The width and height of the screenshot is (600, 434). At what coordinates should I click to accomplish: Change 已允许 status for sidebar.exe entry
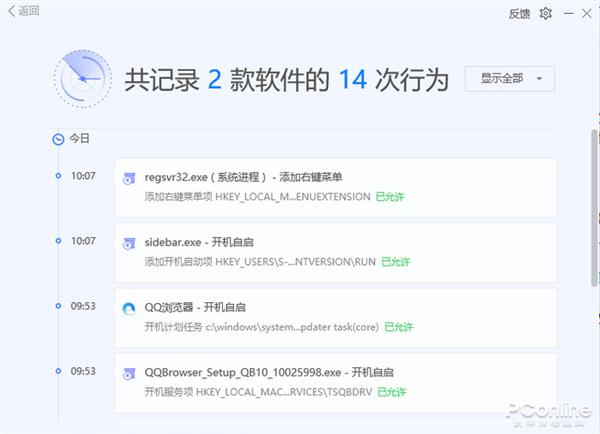pos(396,262)
